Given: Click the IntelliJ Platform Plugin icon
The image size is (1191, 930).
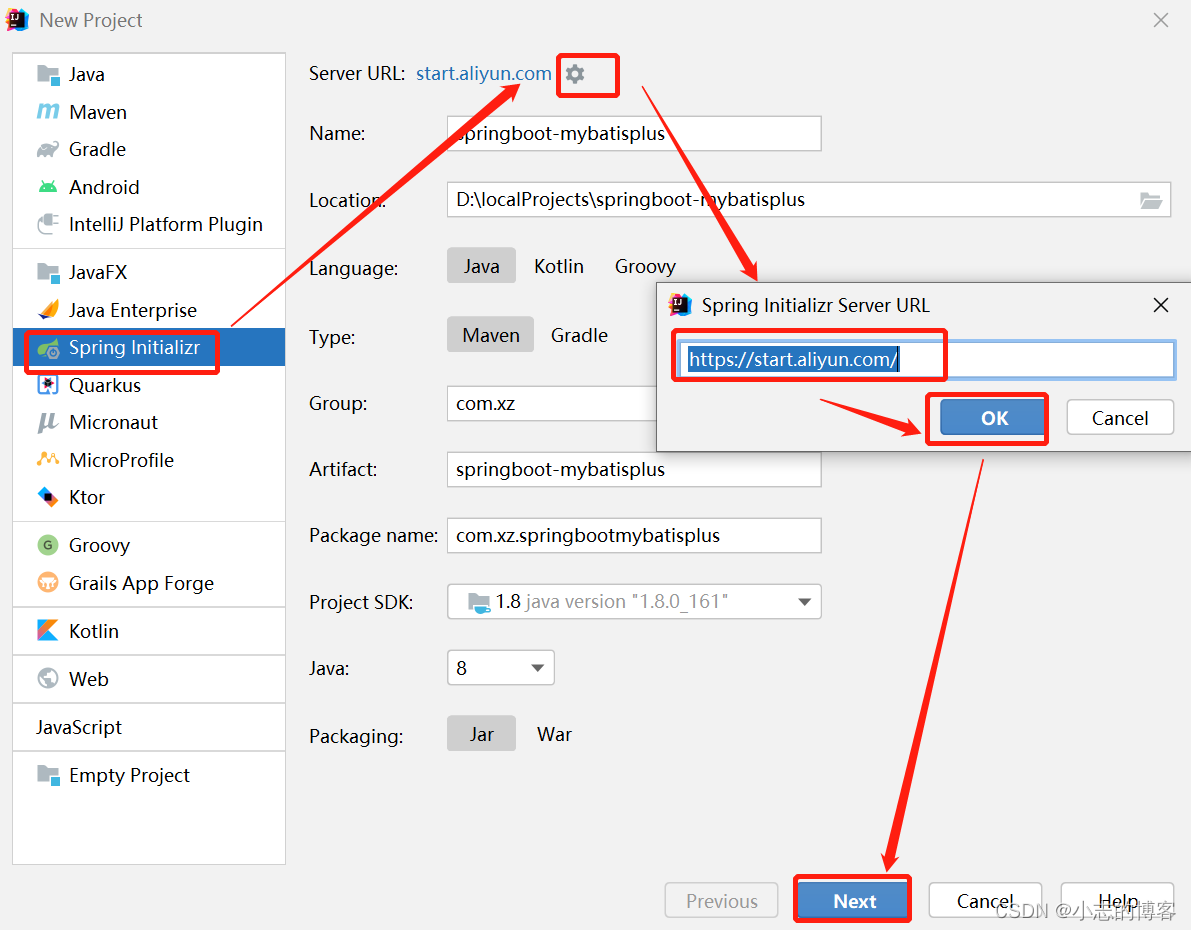Looking at the screenshot, I should tap(49, 224).
